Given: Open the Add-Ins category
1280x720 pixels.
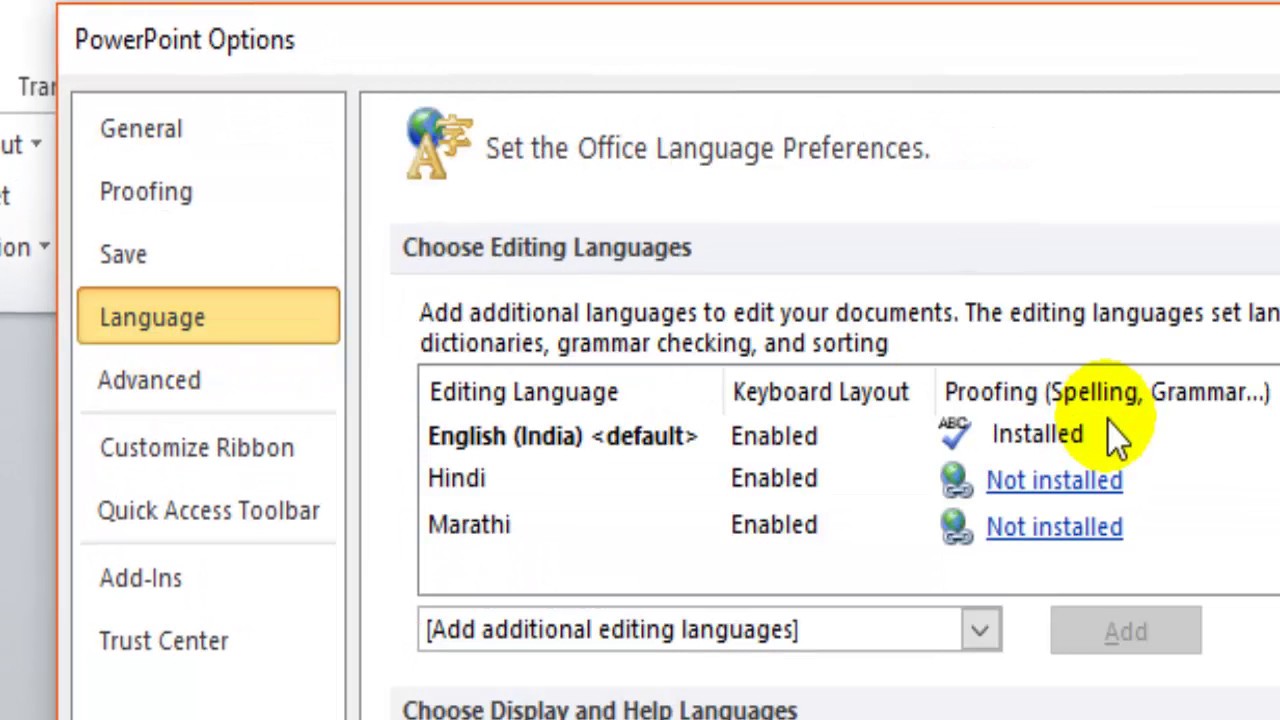Looking at the screenshot, I should click(141, 578).
